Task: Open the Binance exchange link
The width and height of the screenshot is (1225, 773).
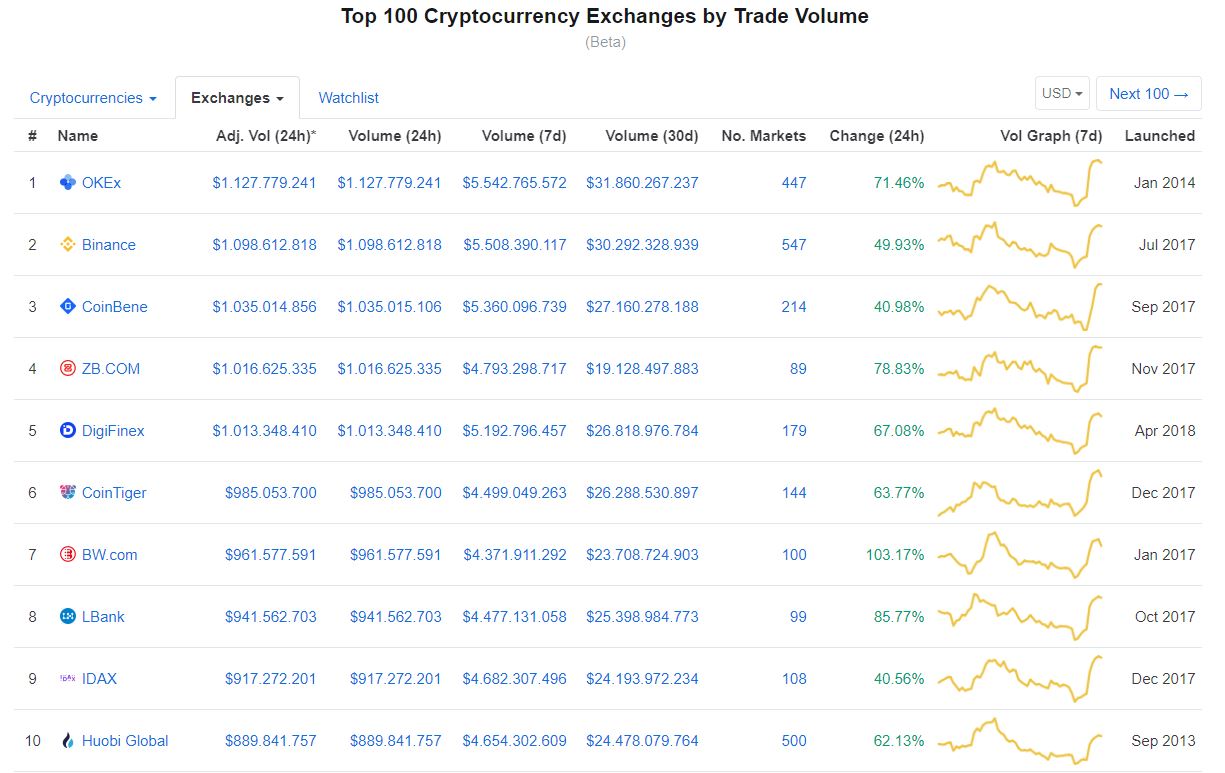Action: click(x=109, y=245)
